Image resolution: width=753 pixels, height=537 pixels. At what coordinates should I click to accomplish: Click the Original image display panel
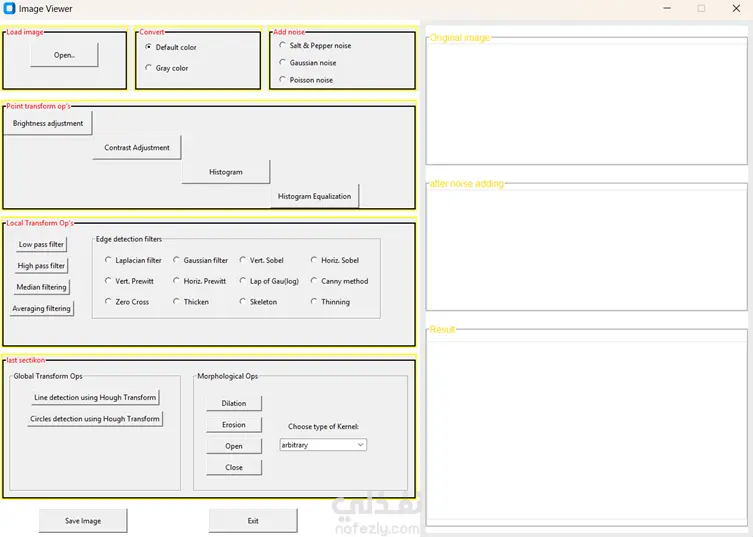point(586,103)
